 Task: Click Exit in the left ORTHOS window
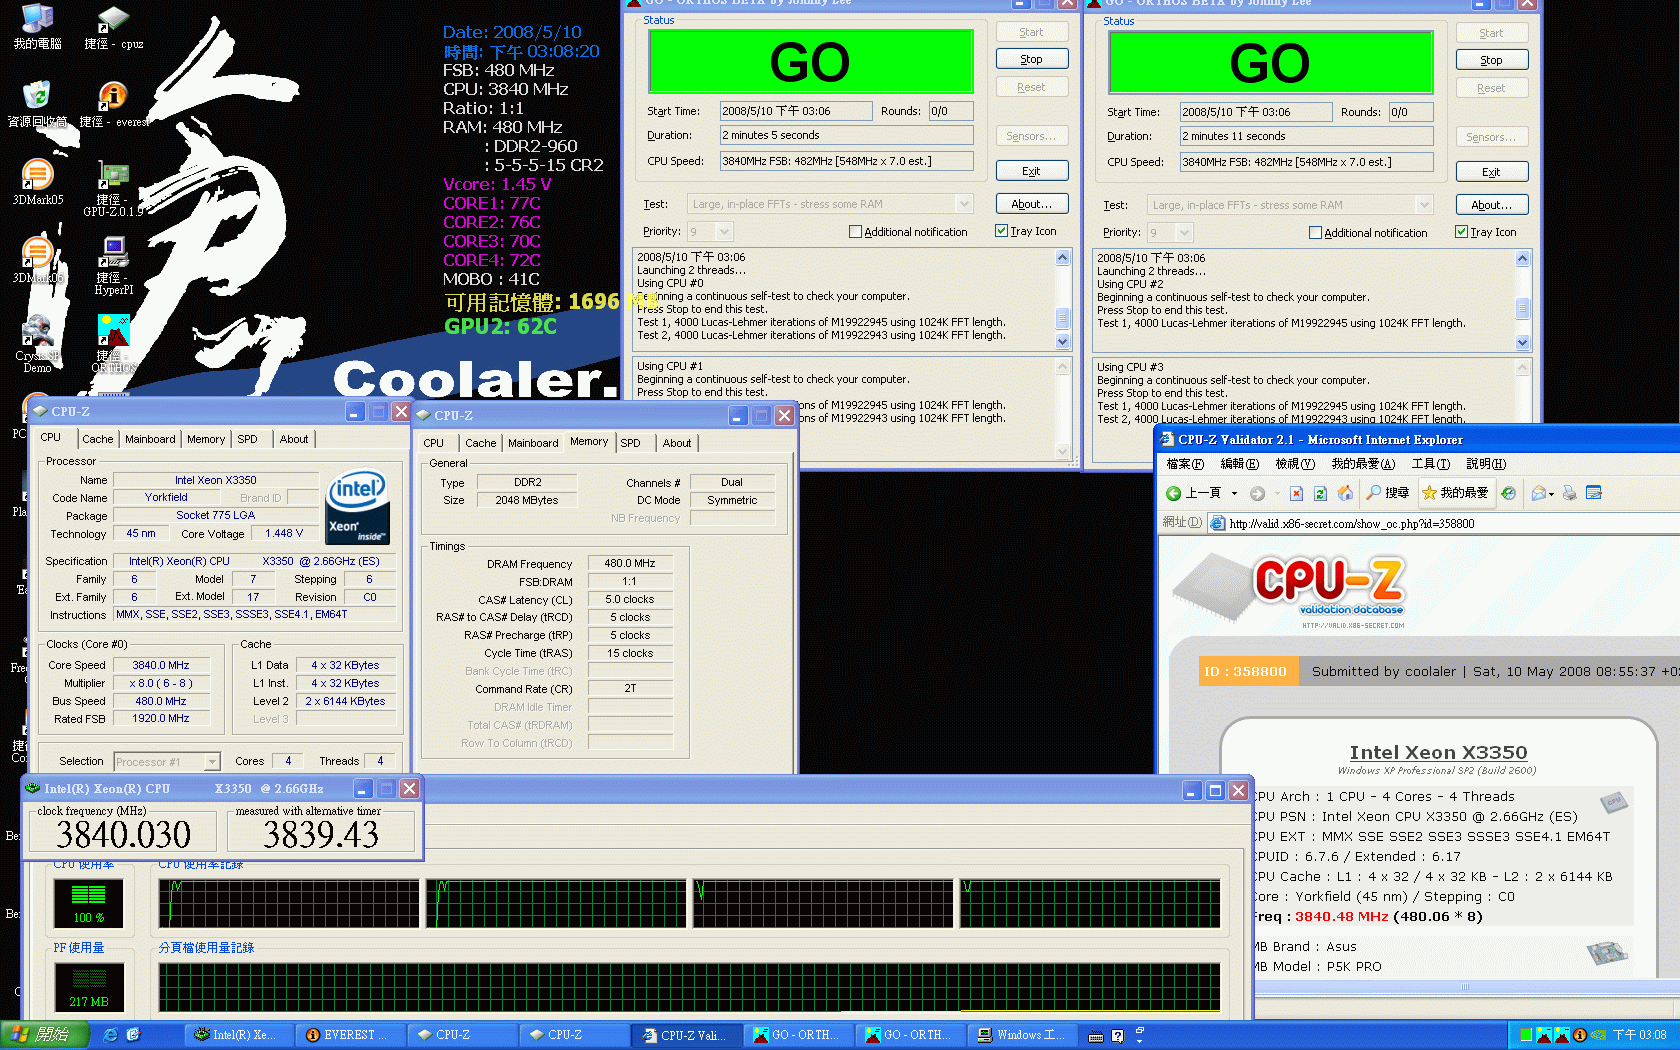point(1032,171)
